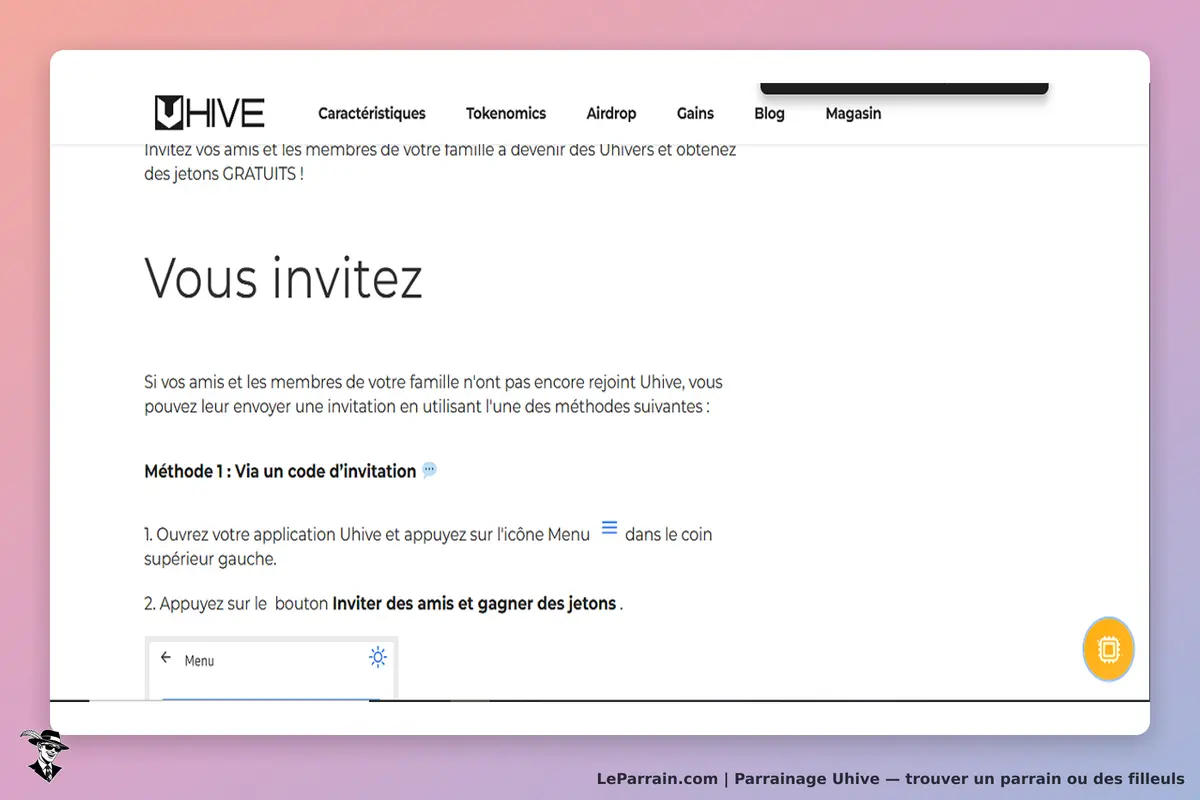The width and height of the screenshot is (1200, 800).
Task: Click the dark bar at top right of header
Action: 904,89
